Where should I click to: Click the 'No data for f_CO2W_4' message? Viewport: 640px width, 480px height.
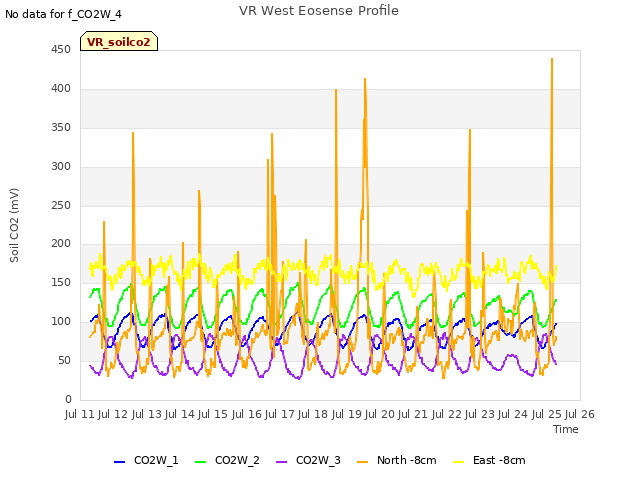click(x=63, y=14)
